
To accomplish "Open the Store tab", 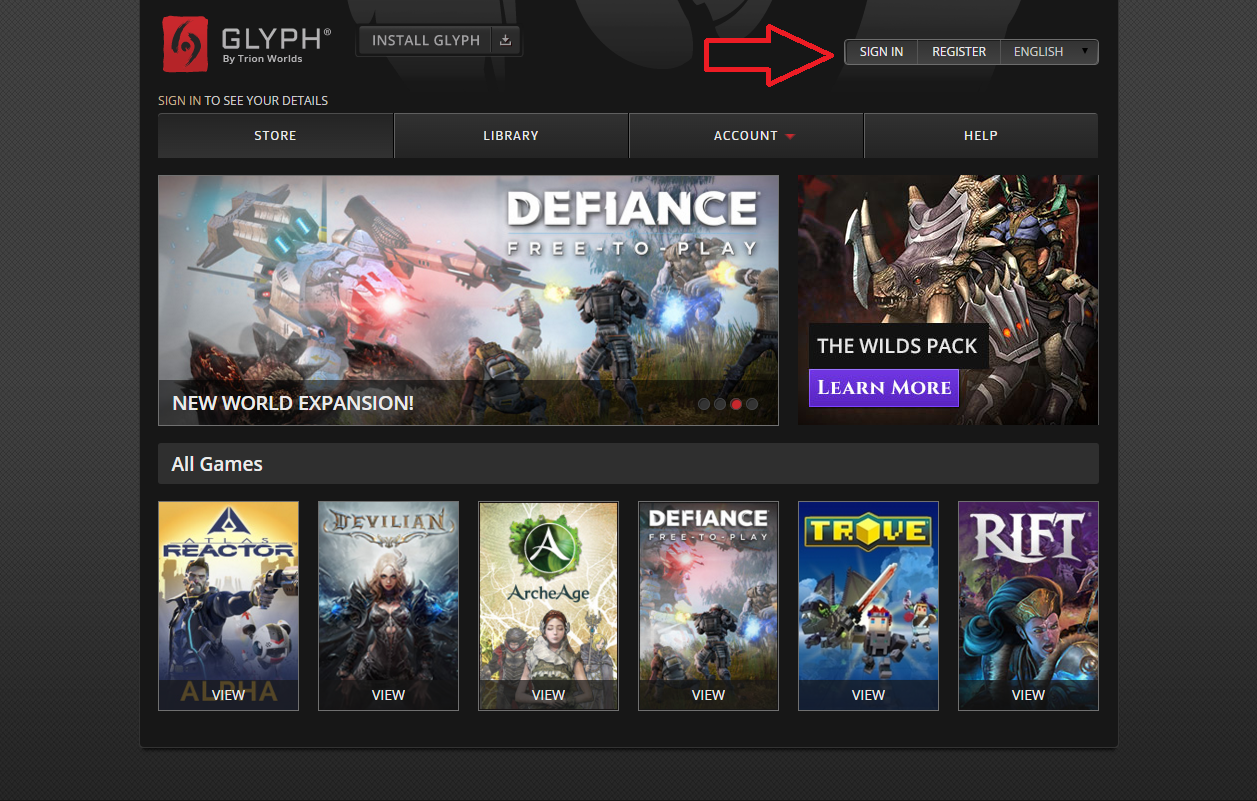I will pos(275,136).
